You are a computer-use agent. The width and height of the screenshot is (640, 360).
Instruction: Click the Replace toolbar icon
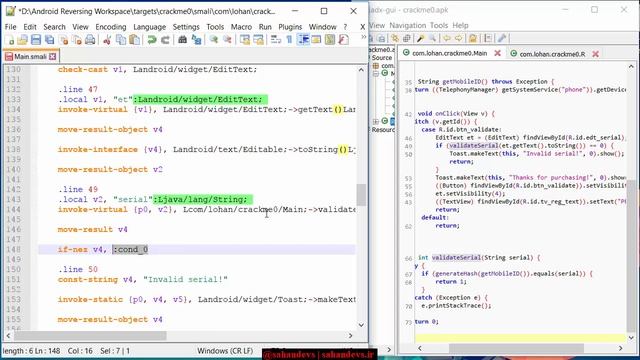coord(196,40)
